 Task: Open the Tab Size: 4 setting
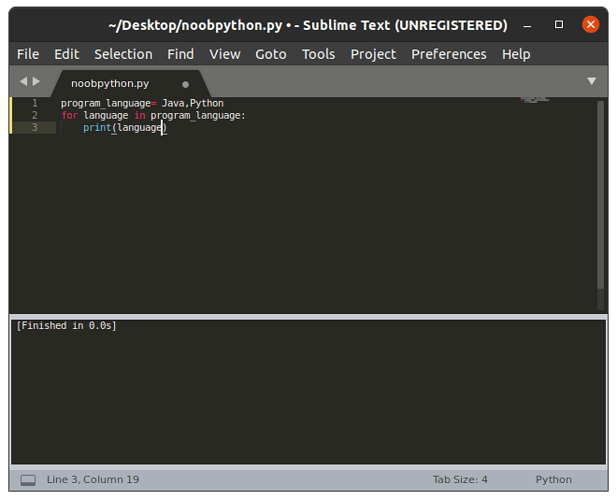click(x=460, y=480)
